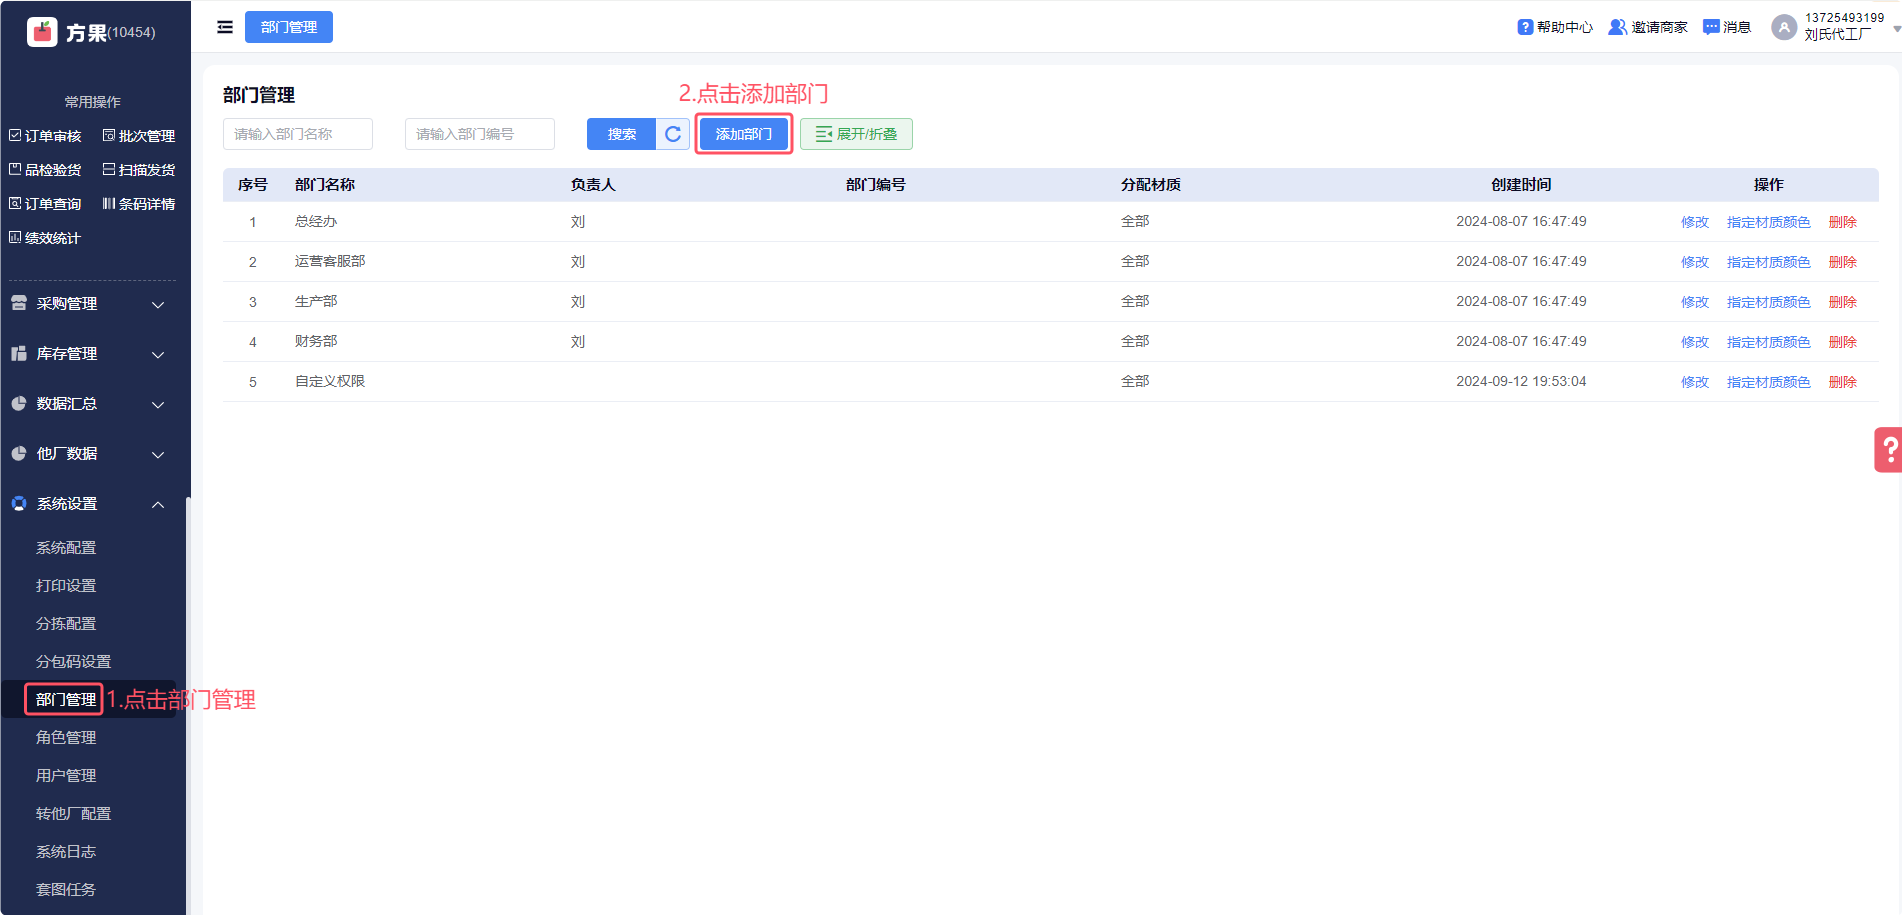Image resolution: width=1902 pixels, height=915 pixels.
Task: Click the 方果 apple logo icon
Action: point(42,32)
